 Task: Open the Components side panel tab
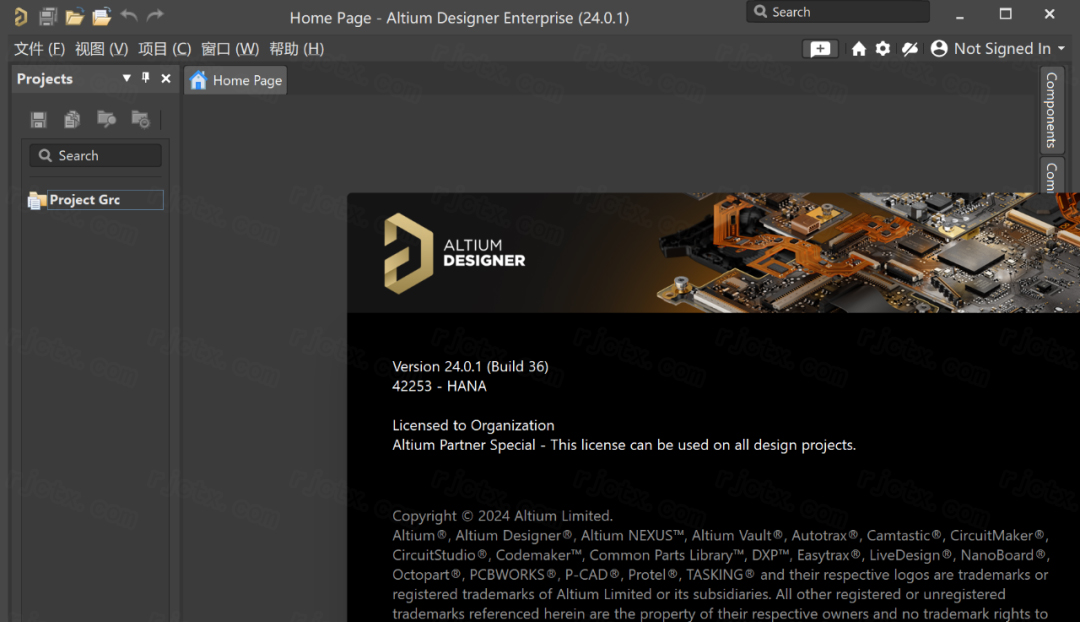(x=1051, y=109)
